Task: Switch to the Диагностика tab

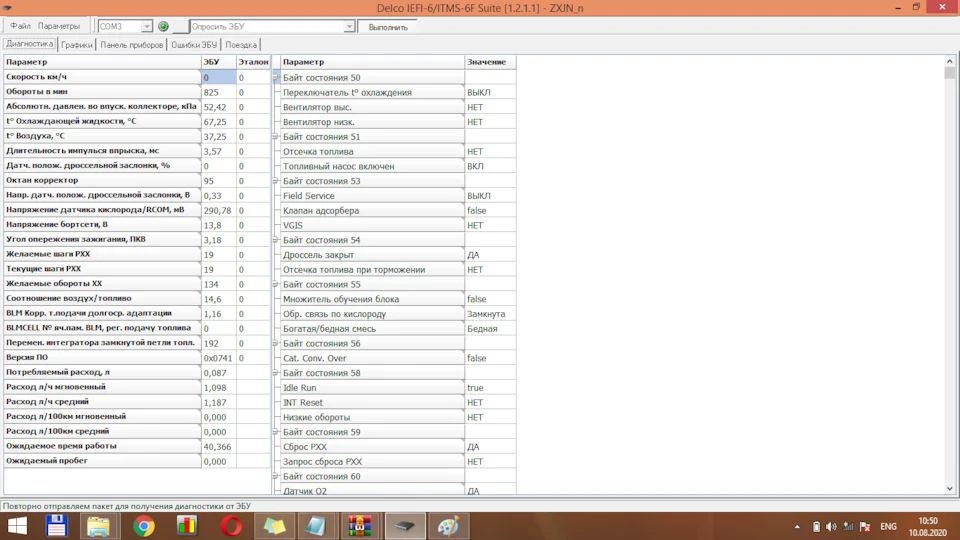Action: point(29,44)
